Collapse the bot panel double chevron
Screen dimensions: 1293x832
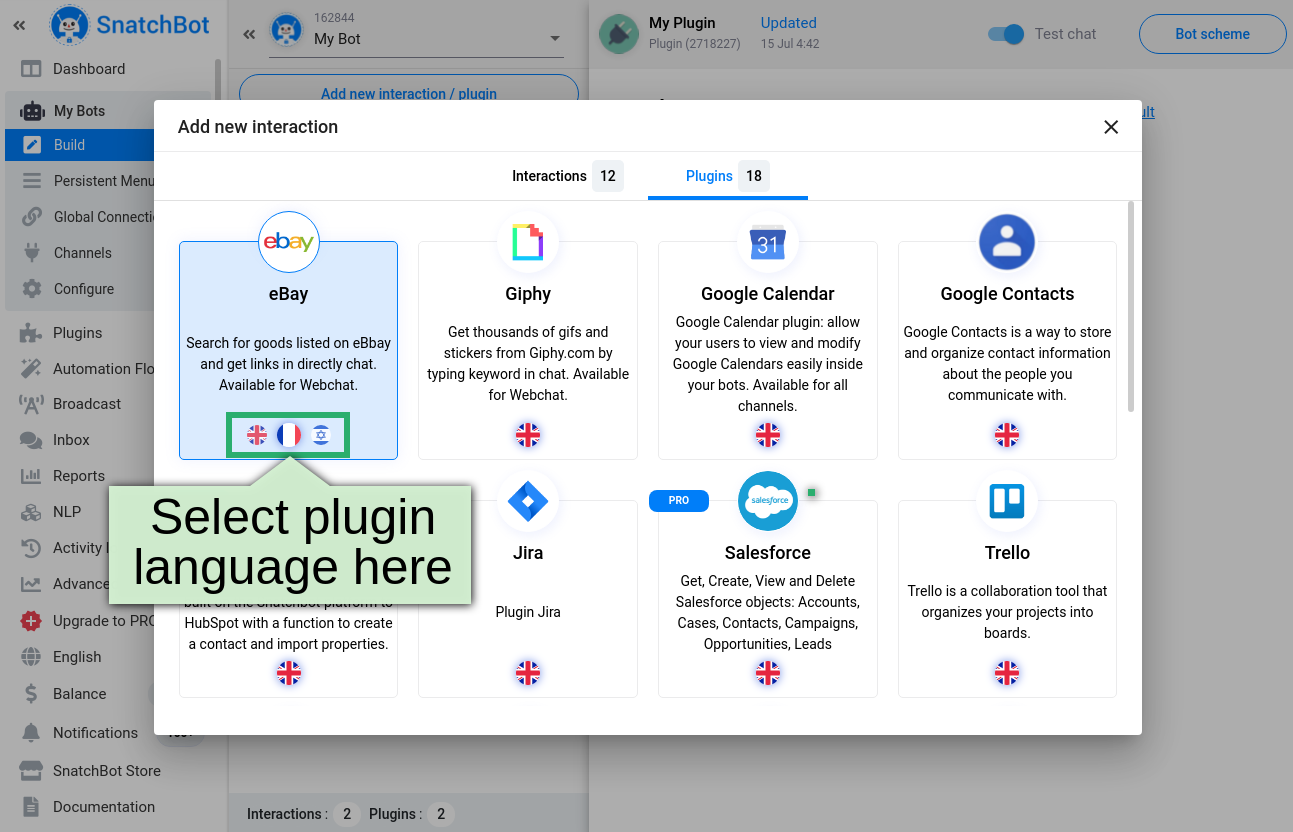pyautogui.click(x=249, y=34)
